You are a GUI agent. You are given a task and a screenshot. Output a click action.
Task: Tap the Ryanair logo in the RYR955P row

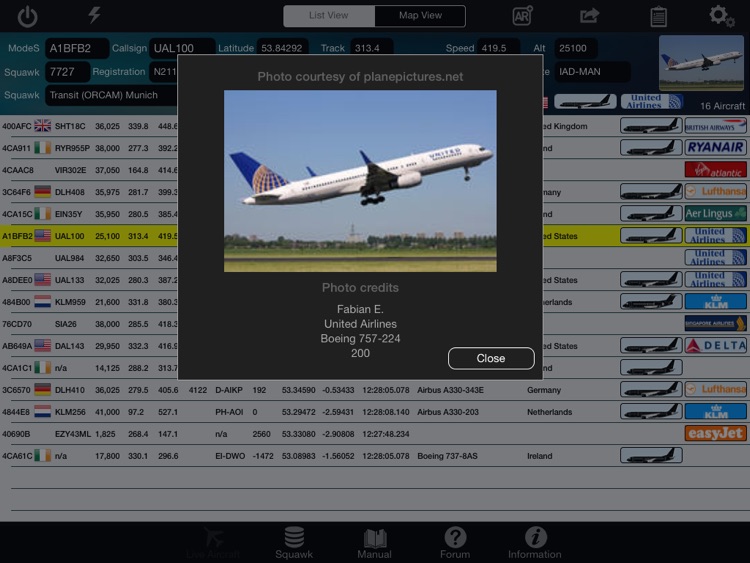tap(716, 148)
